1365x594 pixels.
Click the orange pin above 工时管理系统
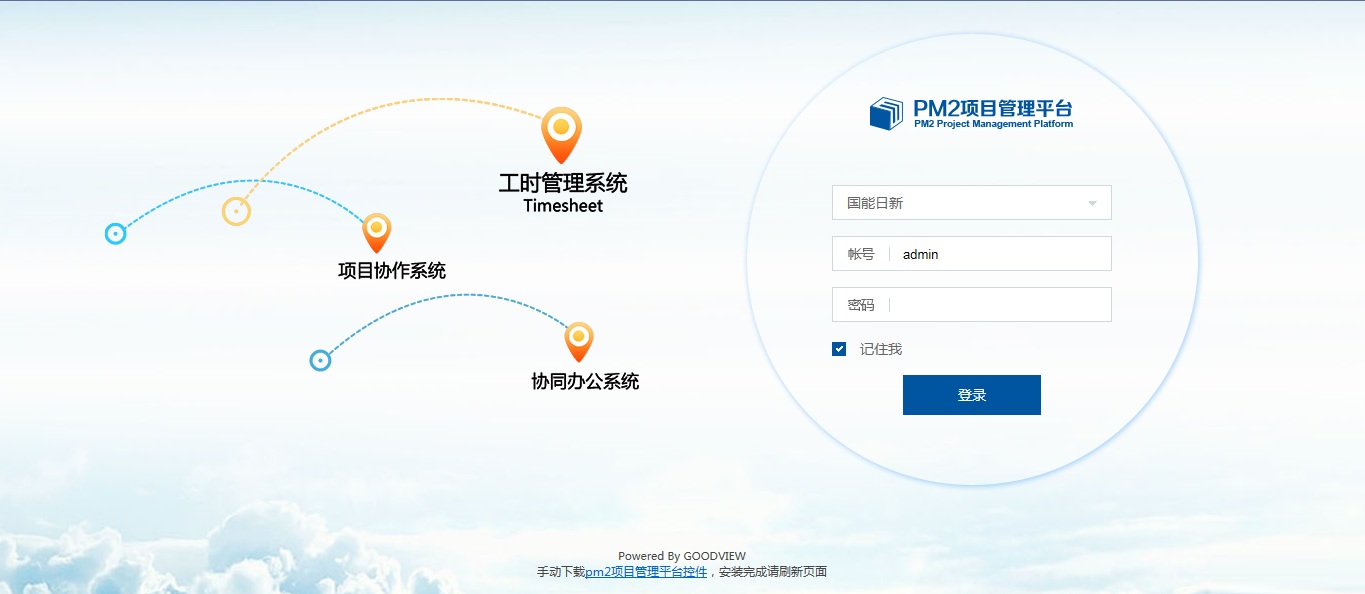[561, 132]
